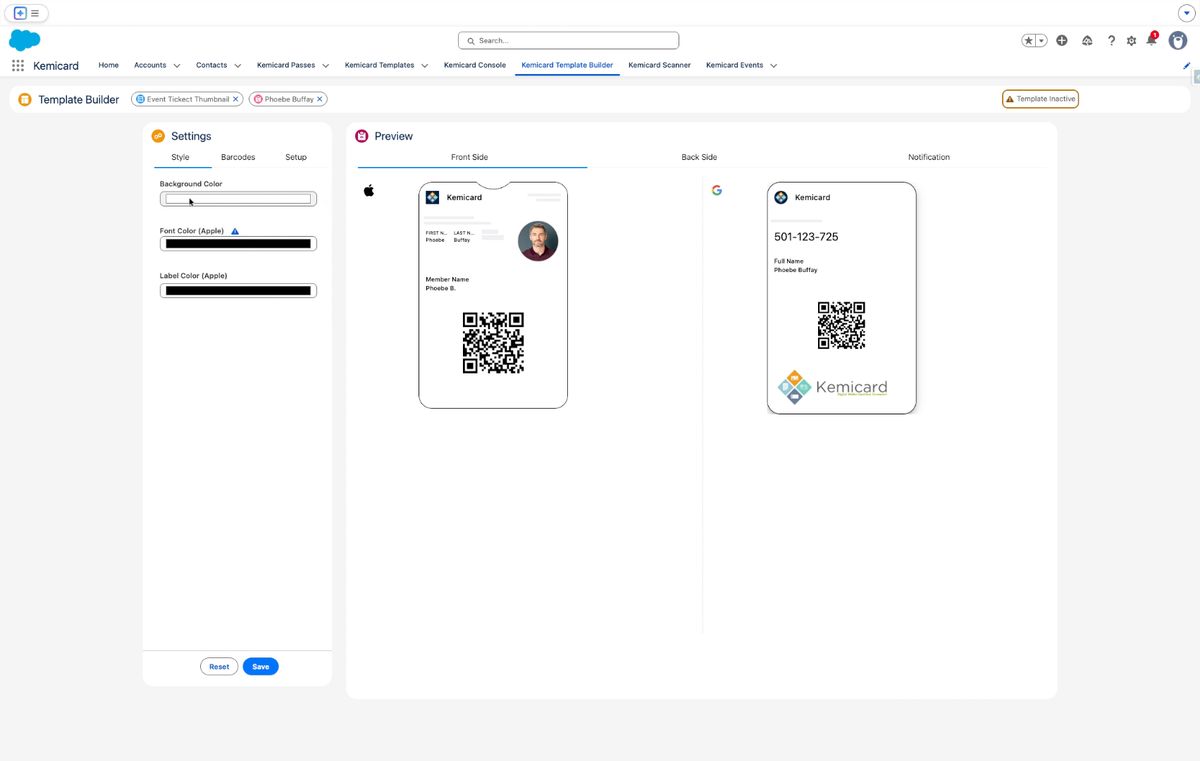This screenshot has height=761, width=1200.
Task: Click the orange Settings panel icon
Action: [x=158, y=136]
